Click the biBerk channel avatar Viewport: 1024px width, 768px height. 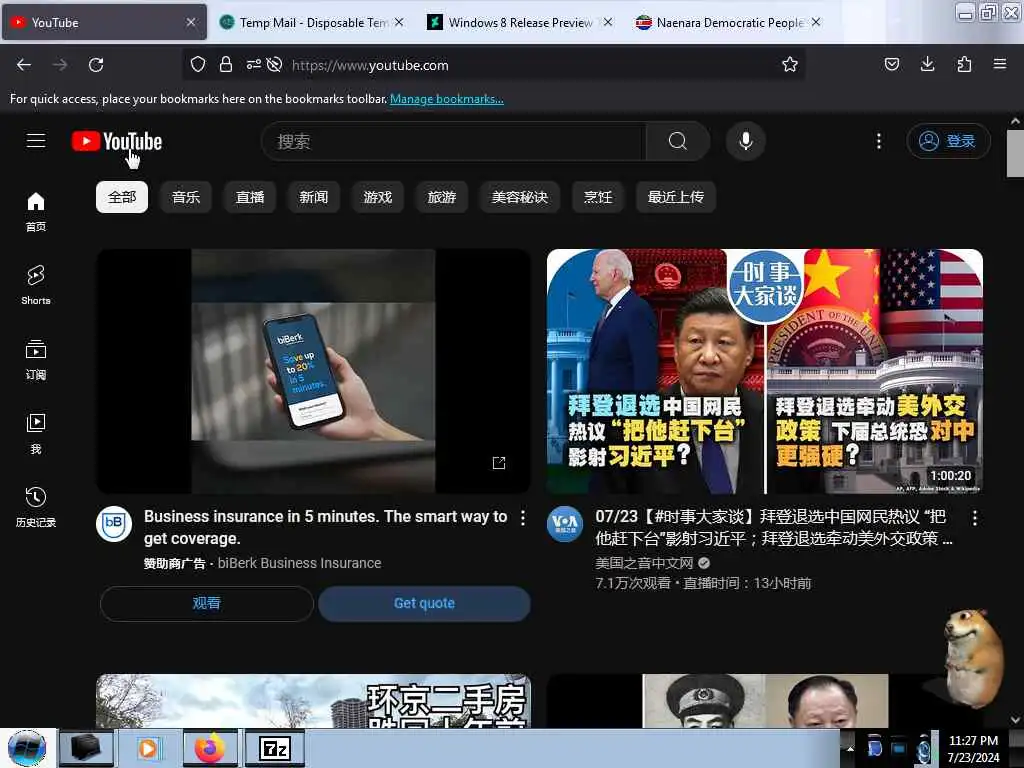coord(114,524)
